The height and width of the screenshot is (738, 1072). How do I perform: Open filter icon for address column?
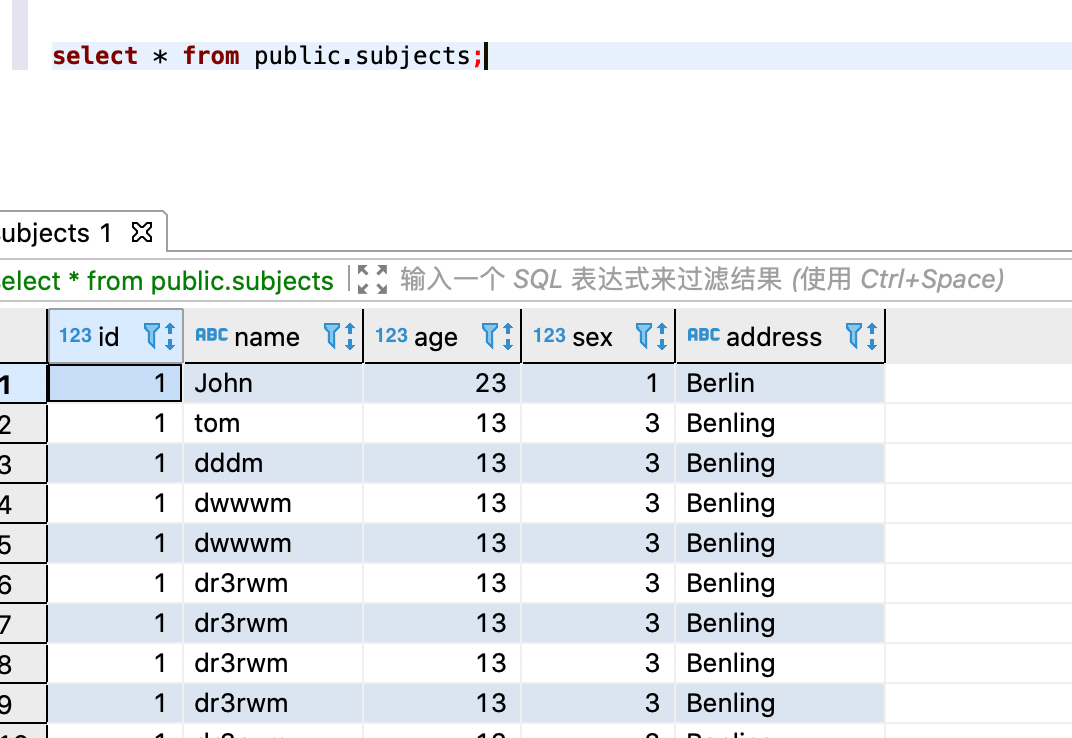pos(853,336)
